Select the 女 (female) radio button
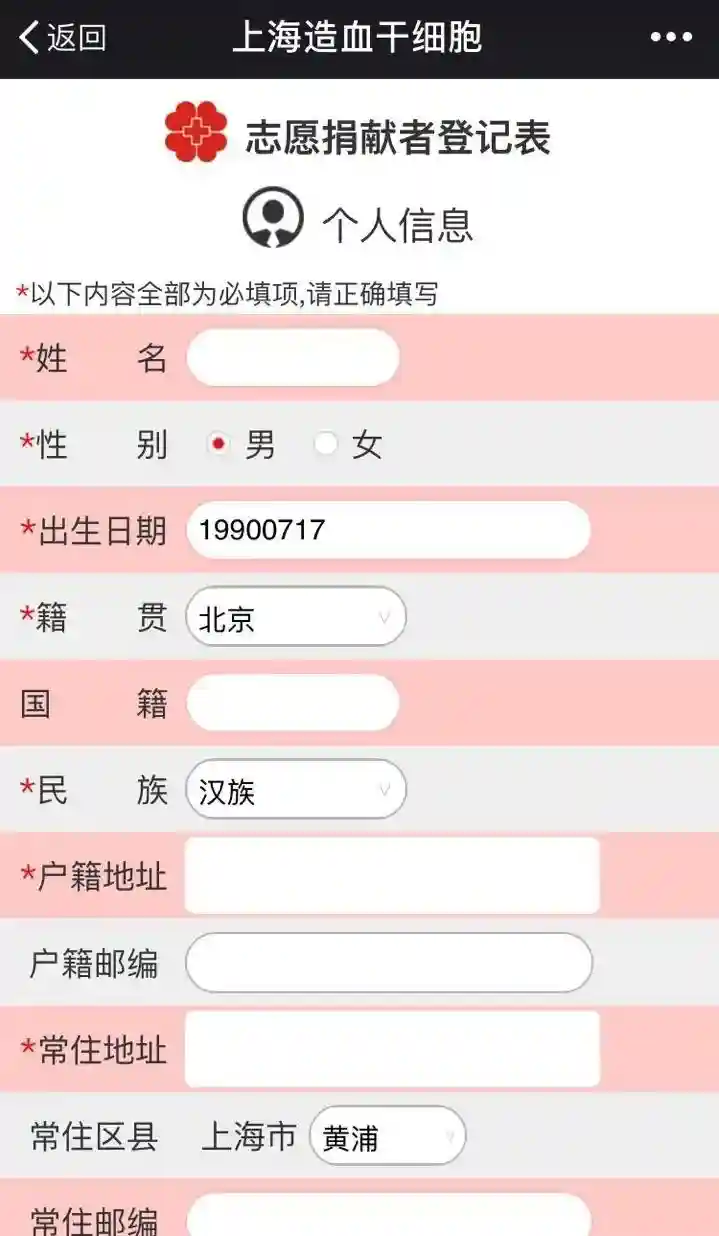Screen dimensions: 719x1236 (x=325, y=444)
